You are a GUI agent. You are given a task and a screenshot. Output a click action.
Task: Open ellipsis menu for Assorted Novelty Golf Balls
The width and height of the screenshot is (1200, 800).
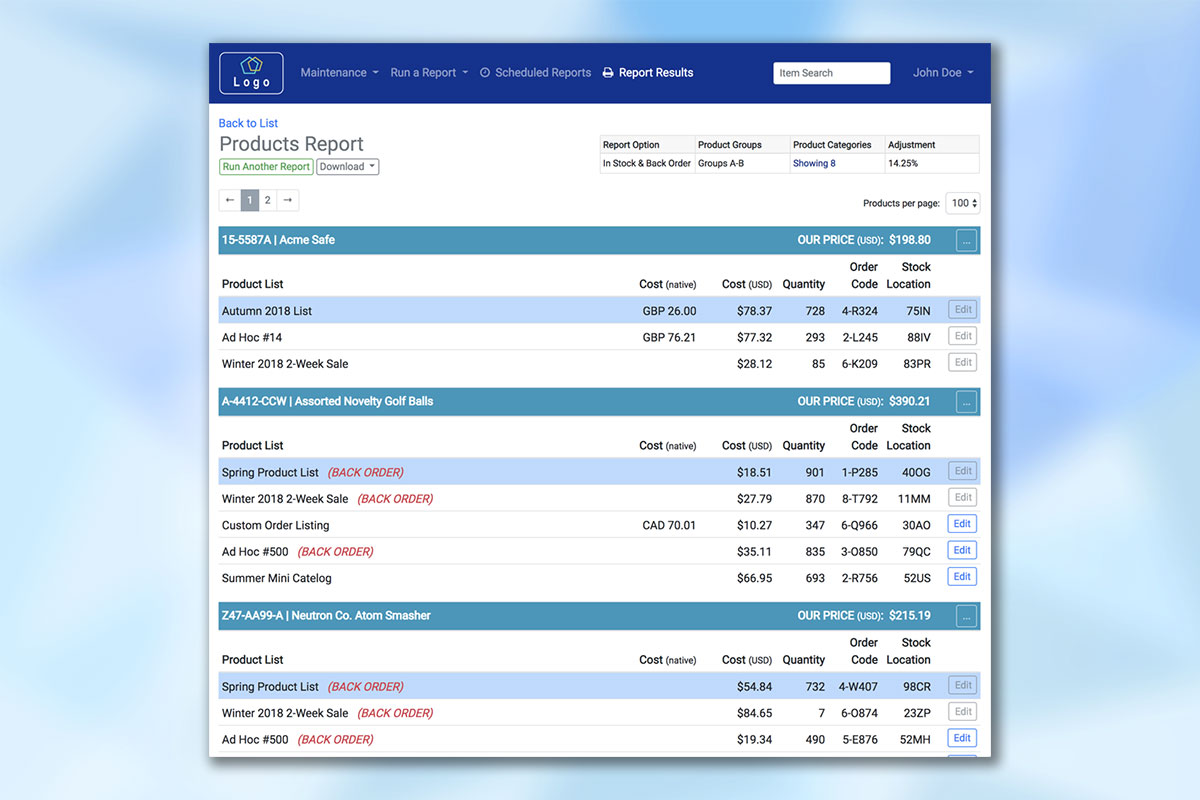click(966, 402)
